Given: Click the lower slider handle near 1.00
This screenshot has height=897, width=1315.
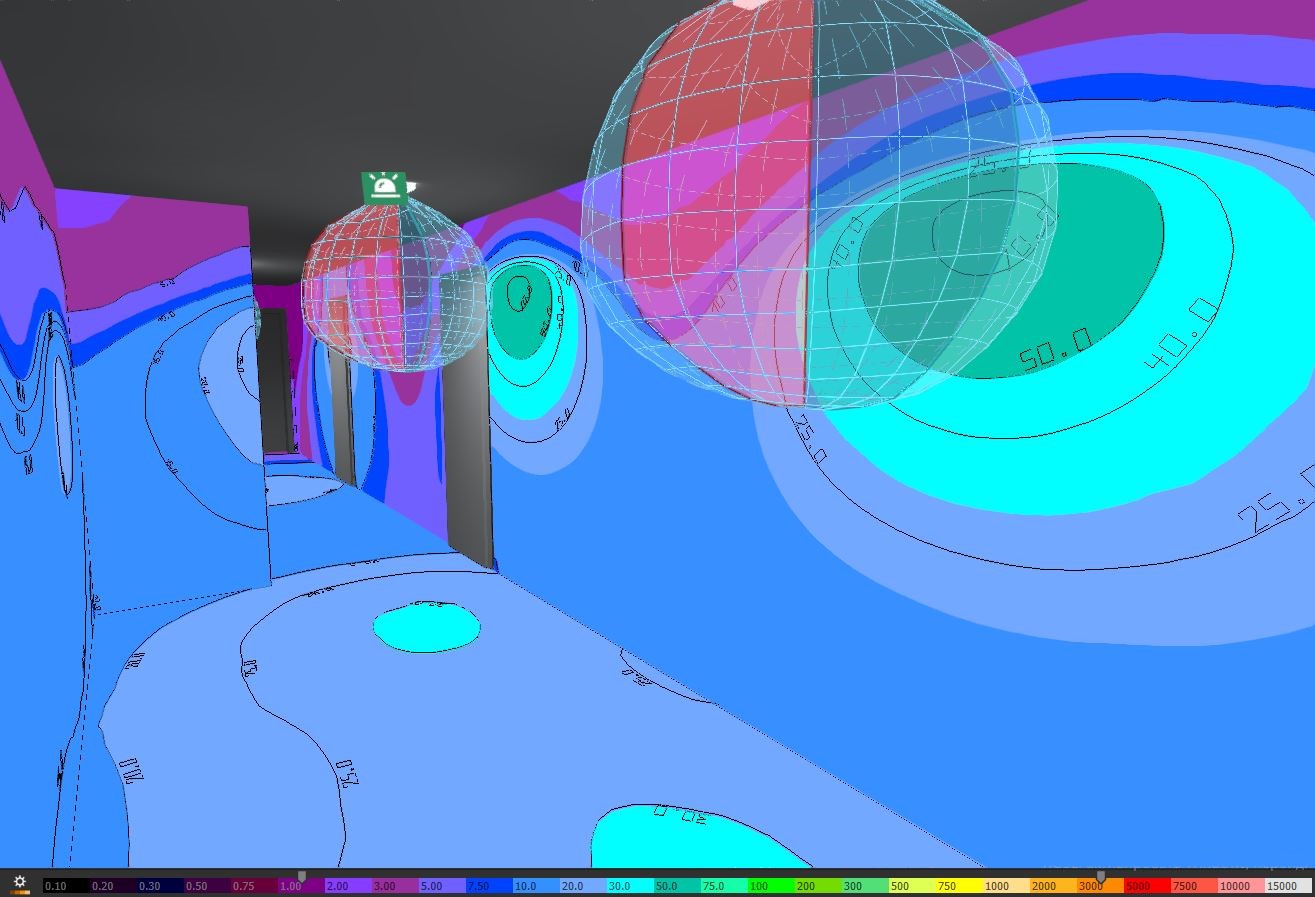Looking at the screenshot, I should pos(302,877).
